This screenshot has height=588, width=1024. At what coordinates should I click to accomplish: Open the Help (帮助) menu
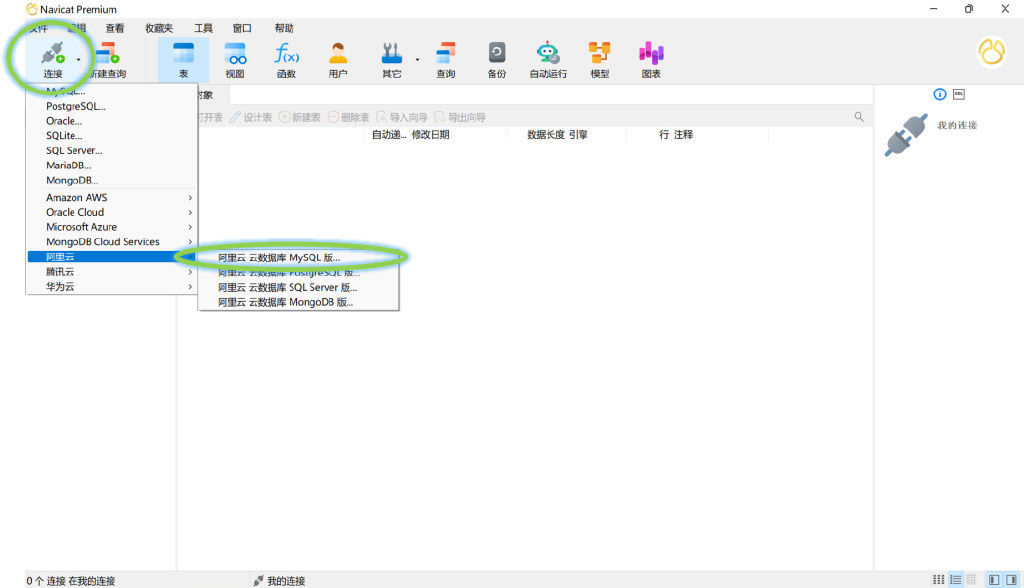(284, 28)
